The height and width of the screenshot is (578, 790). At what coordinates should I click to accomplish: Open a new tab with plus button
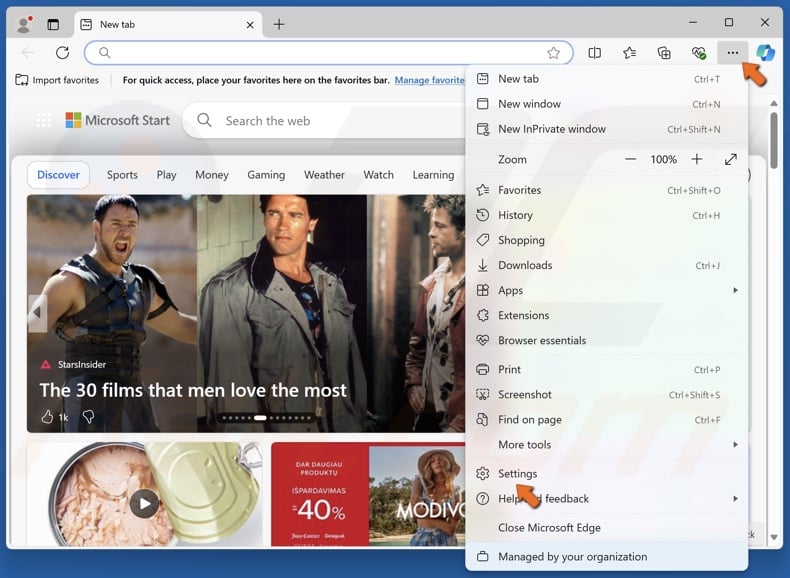coord(279,24)
